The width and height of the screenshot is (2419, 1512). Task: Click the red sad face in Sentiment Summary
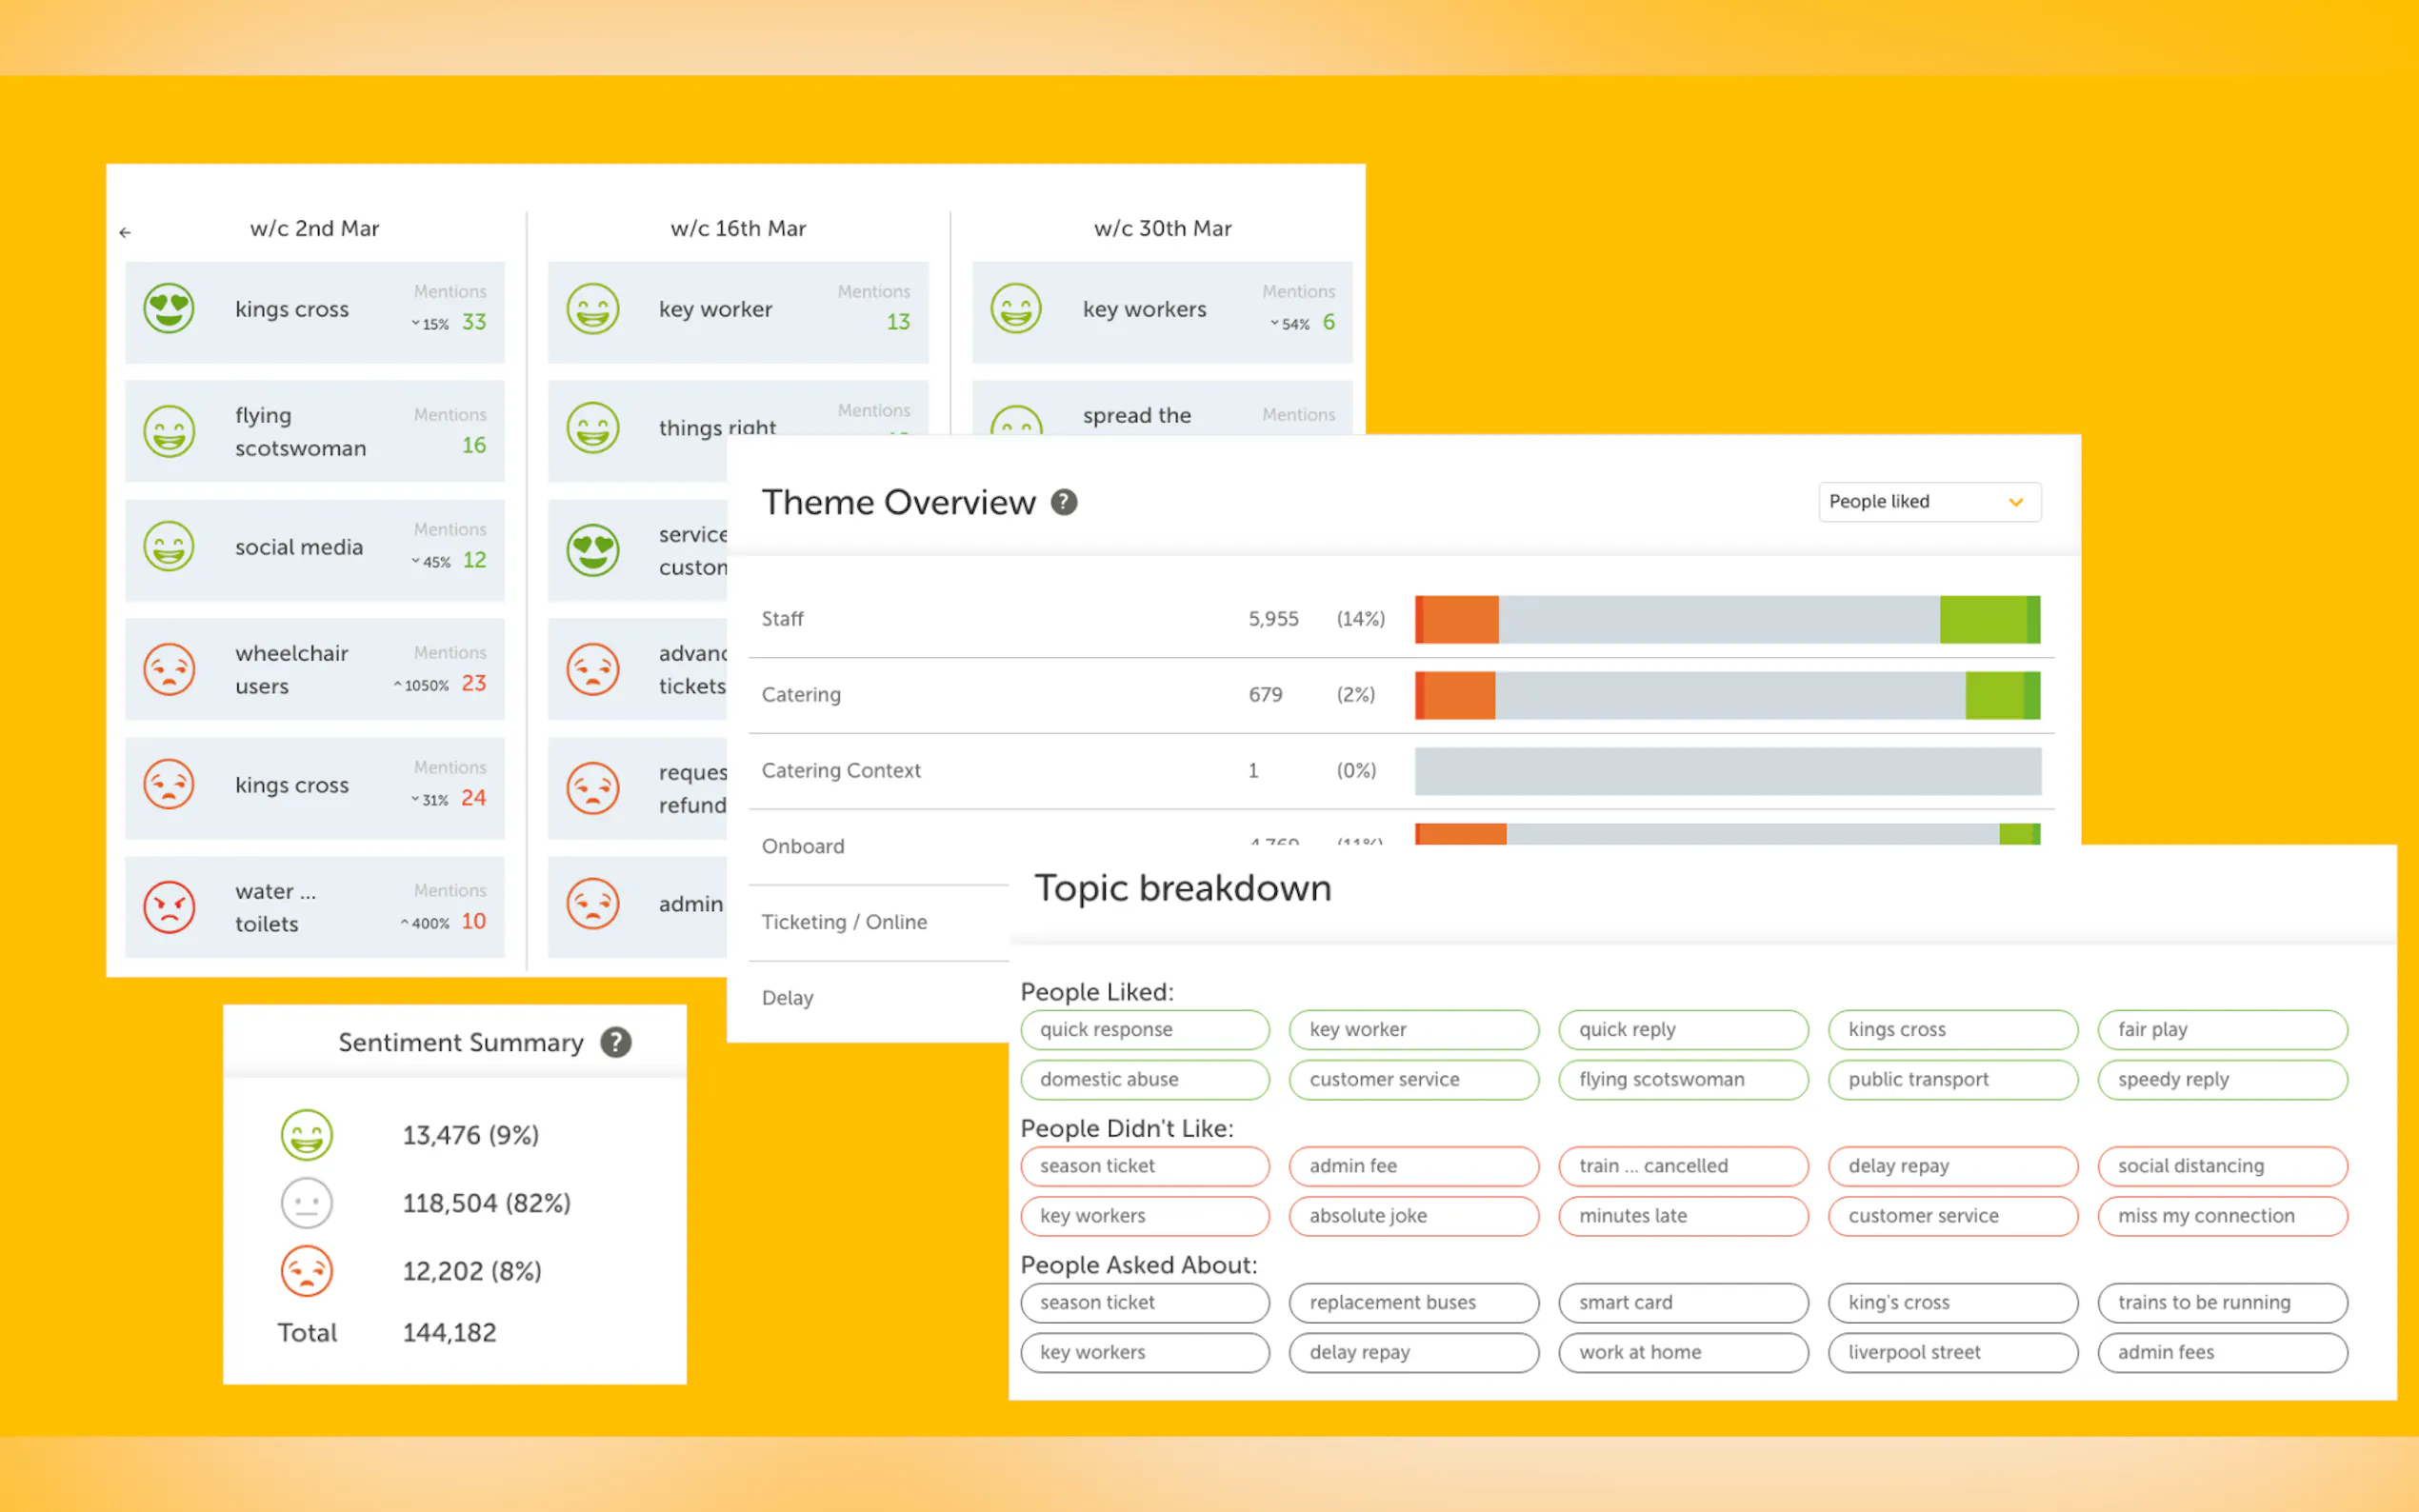click(x=306, y=1271)
